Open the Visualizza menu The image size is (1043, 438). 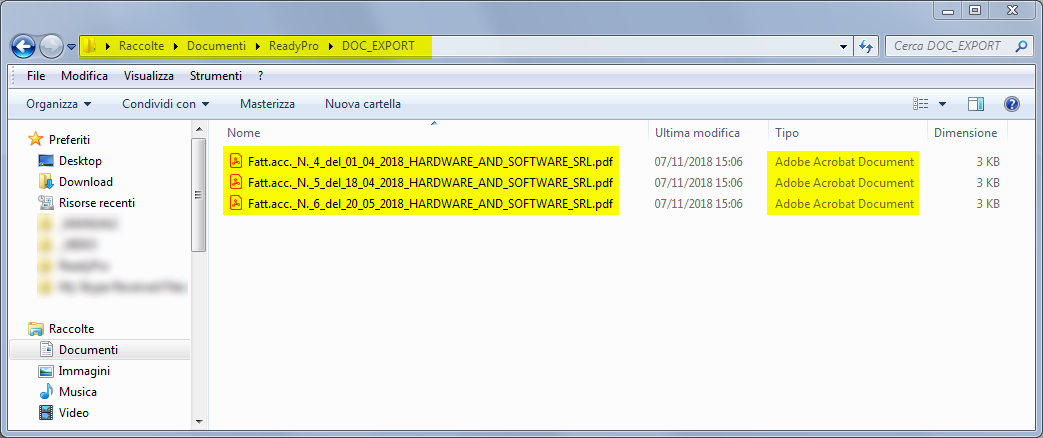148,76
